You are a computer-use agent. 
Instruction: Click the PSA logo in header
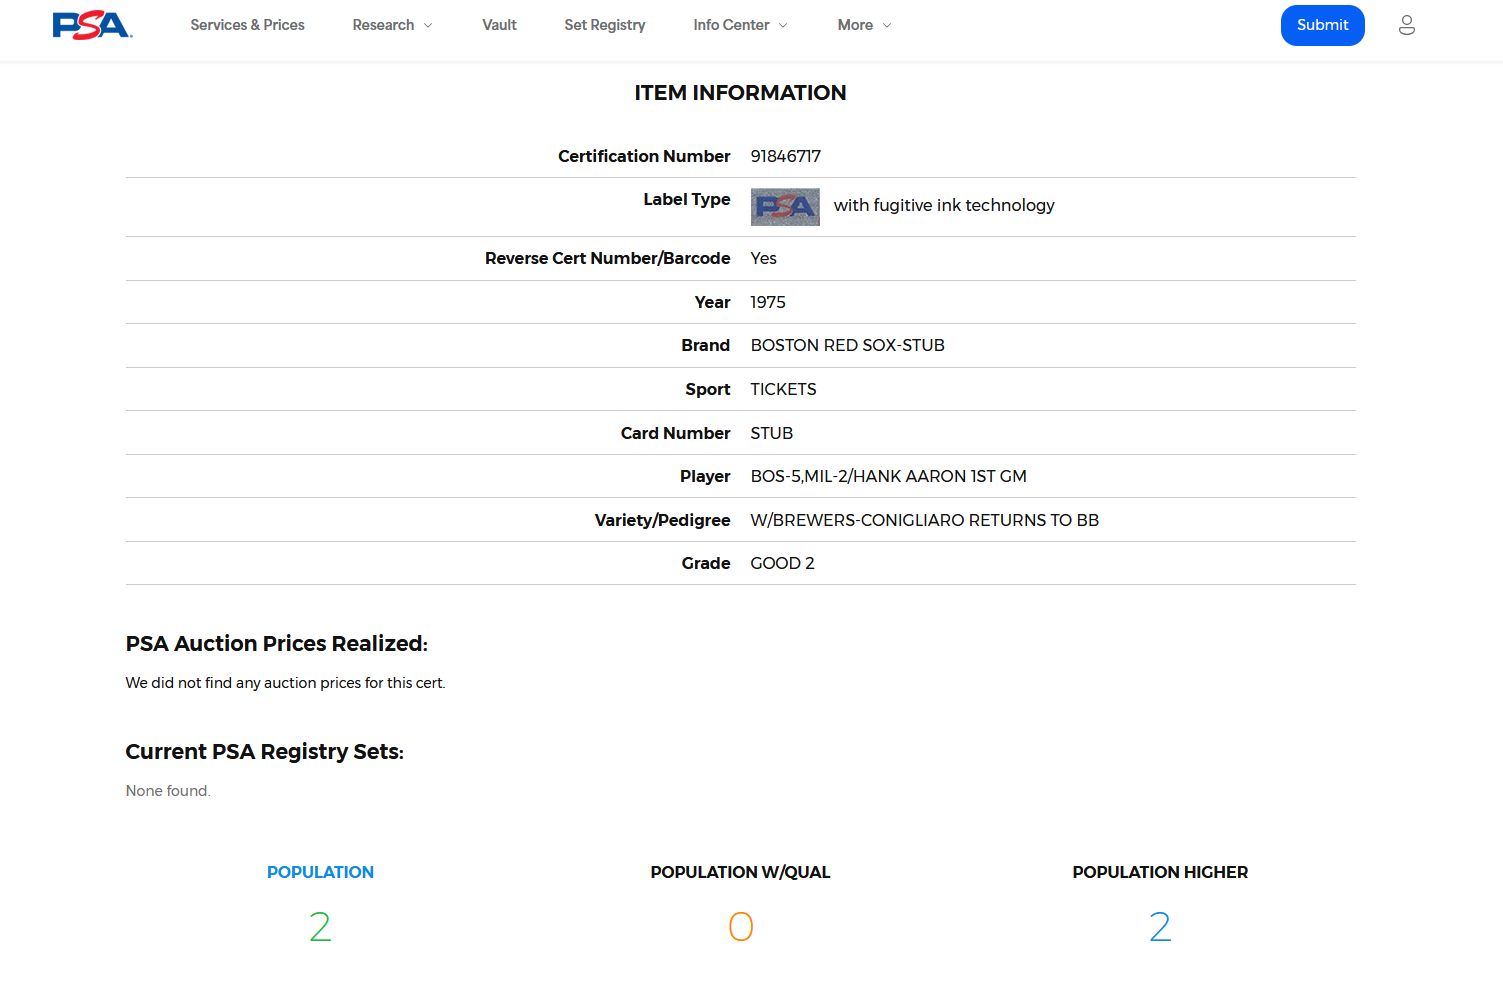point(92,25)
